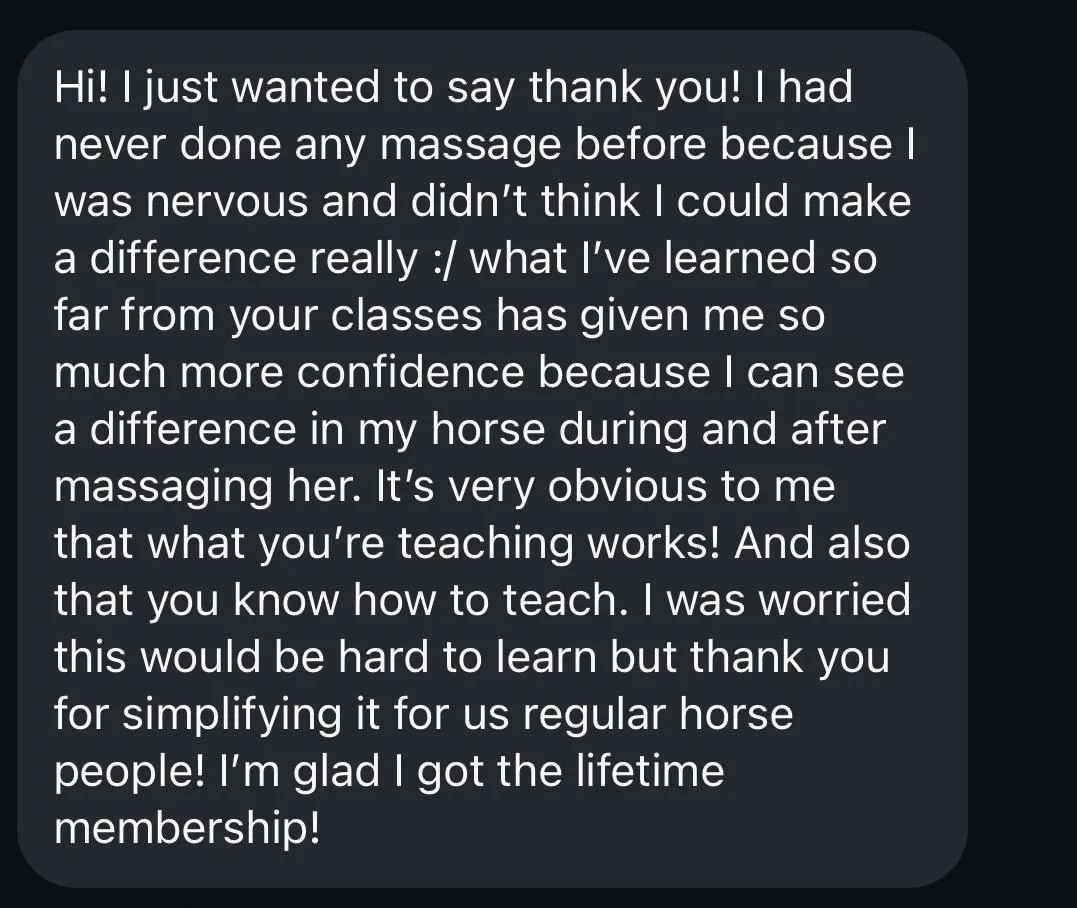The image size is (1077, 908).
Task: Click the ":/" emoticon in the message
Action: pos(443,258)
